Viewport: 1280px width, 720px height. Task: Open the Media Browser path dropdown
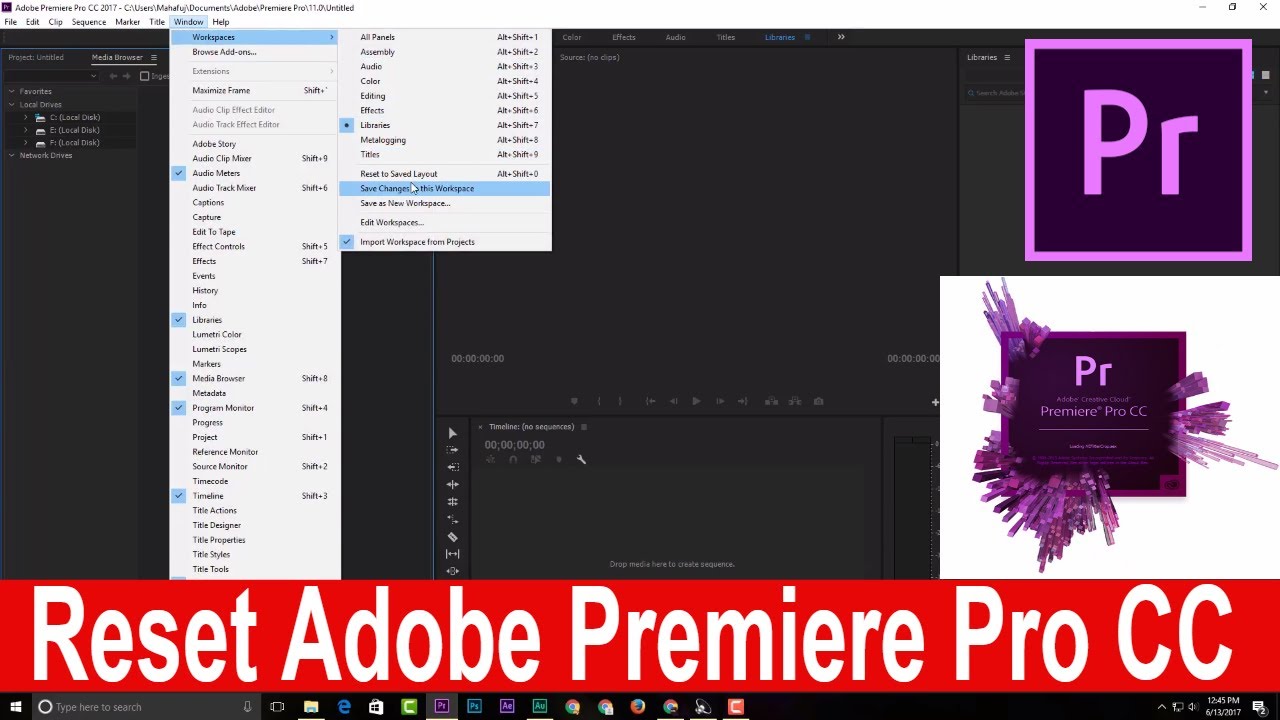[x=94, y=76]
